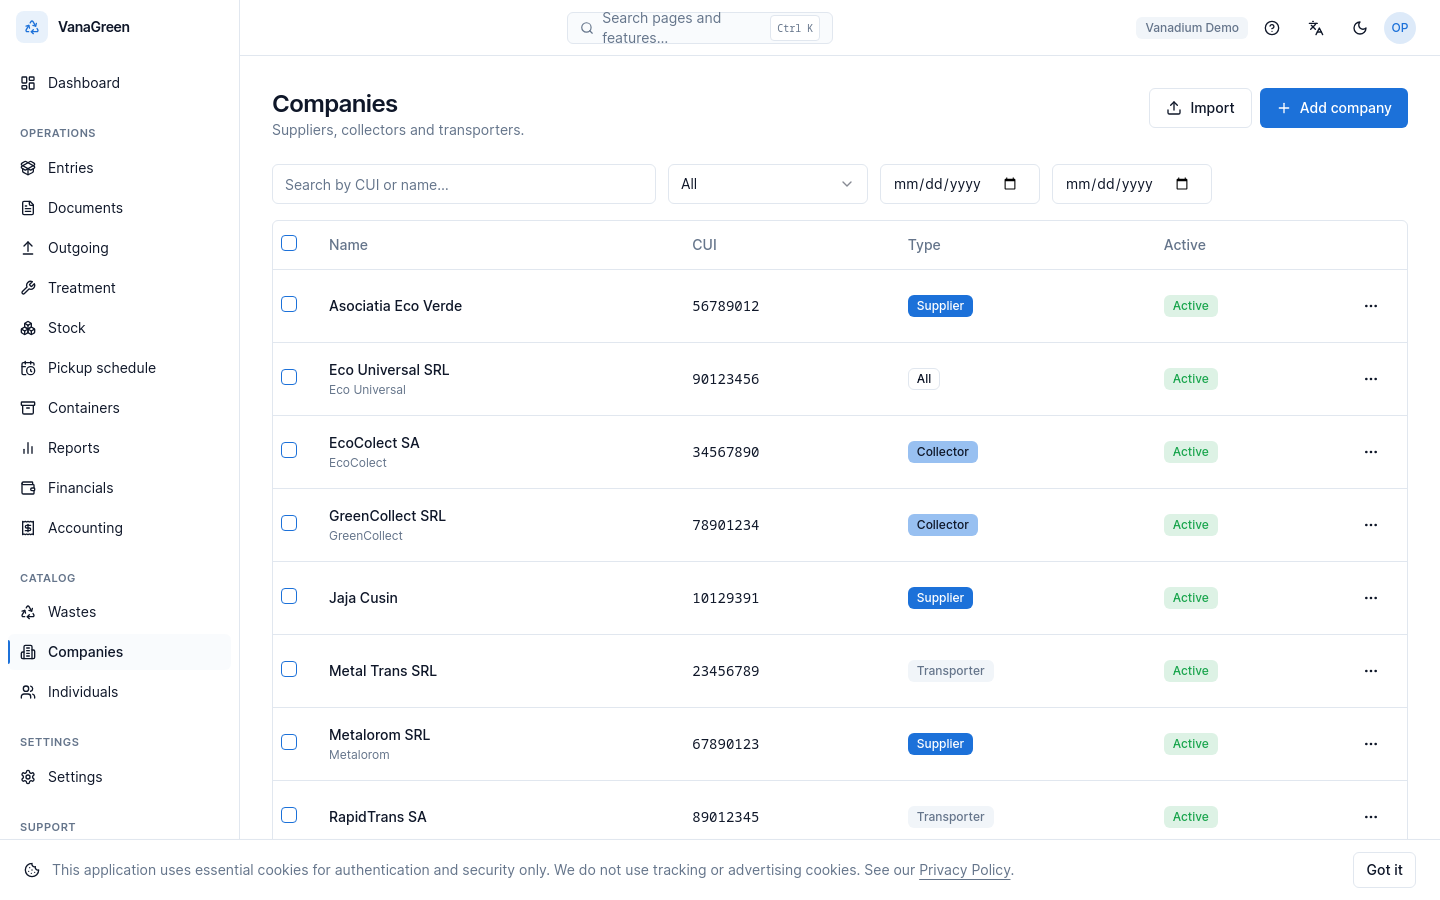Click the Dashboard grid icon
Screen dimensions: 1440x900
click(x=28, y=83)
